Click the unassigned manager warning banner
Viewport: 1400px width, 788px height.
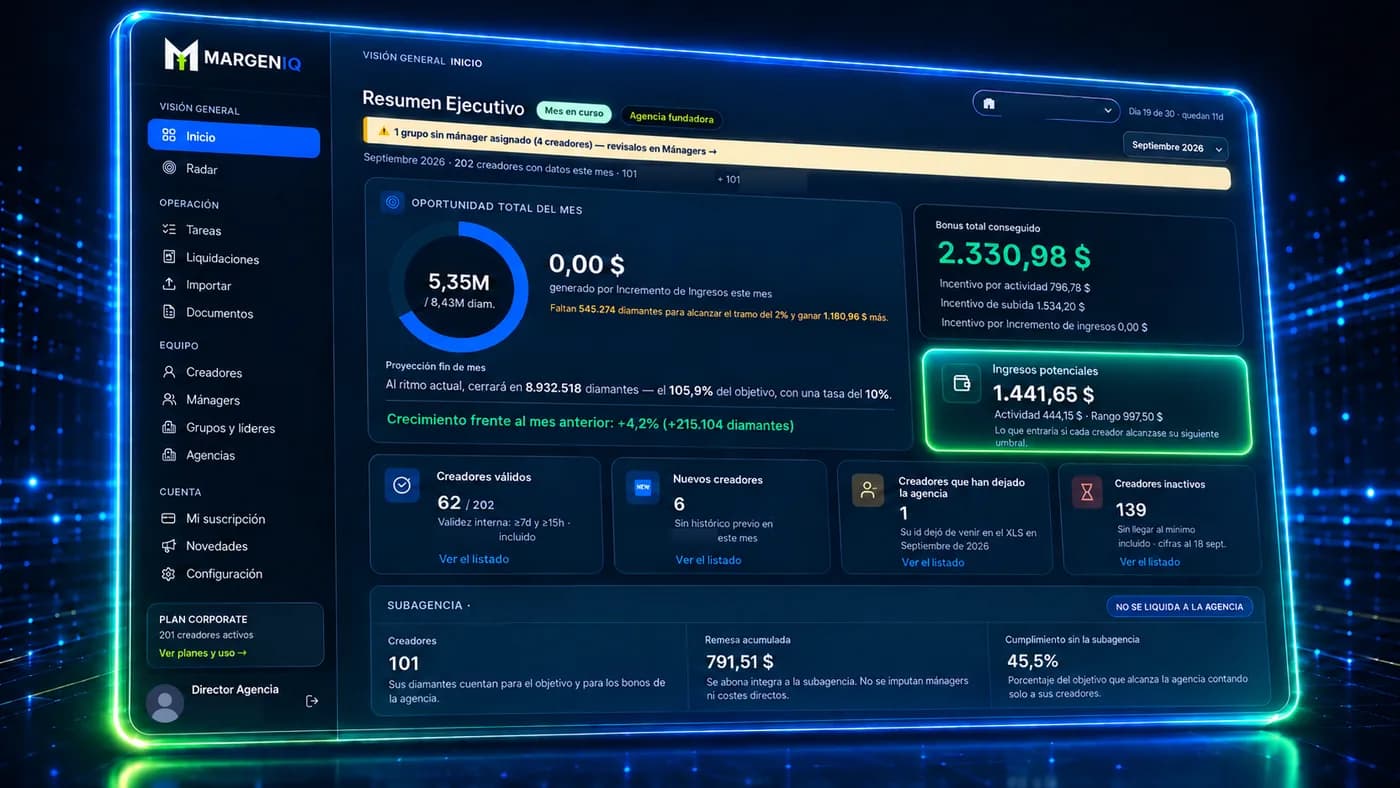[x=796, y=153]
